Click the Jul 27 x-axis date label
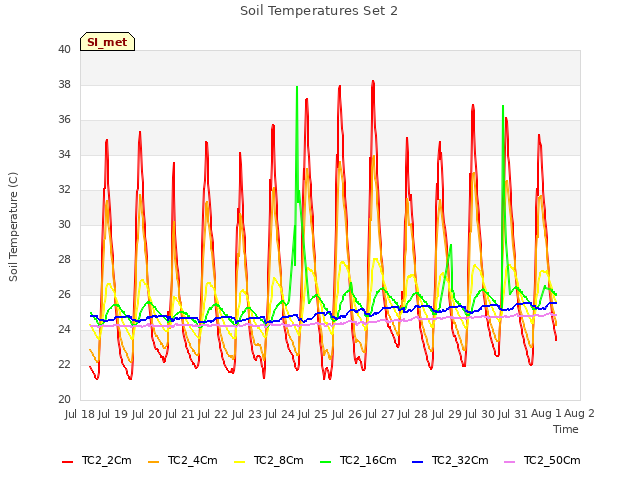 [x=380, y=414]
